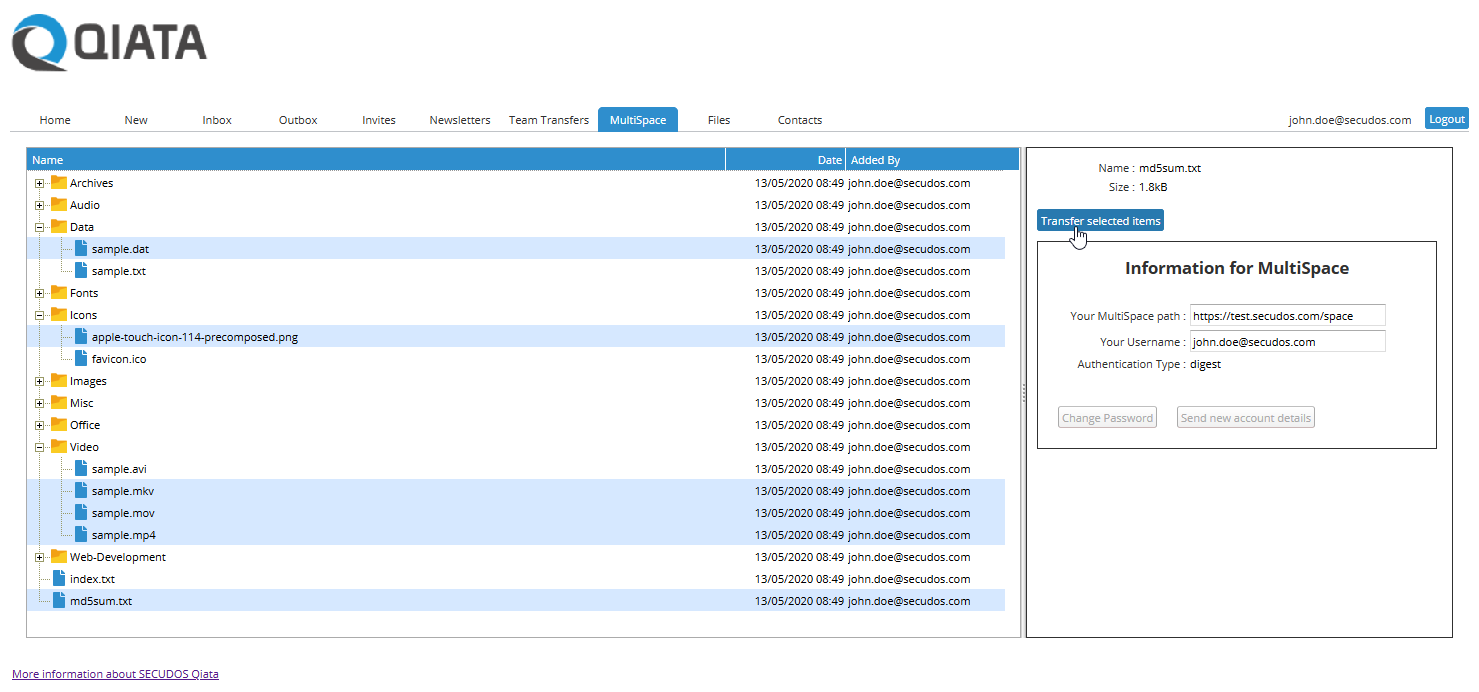Click the MultiSpace path input field
The image size is (1479, 692).
[x=1287, y=316]
